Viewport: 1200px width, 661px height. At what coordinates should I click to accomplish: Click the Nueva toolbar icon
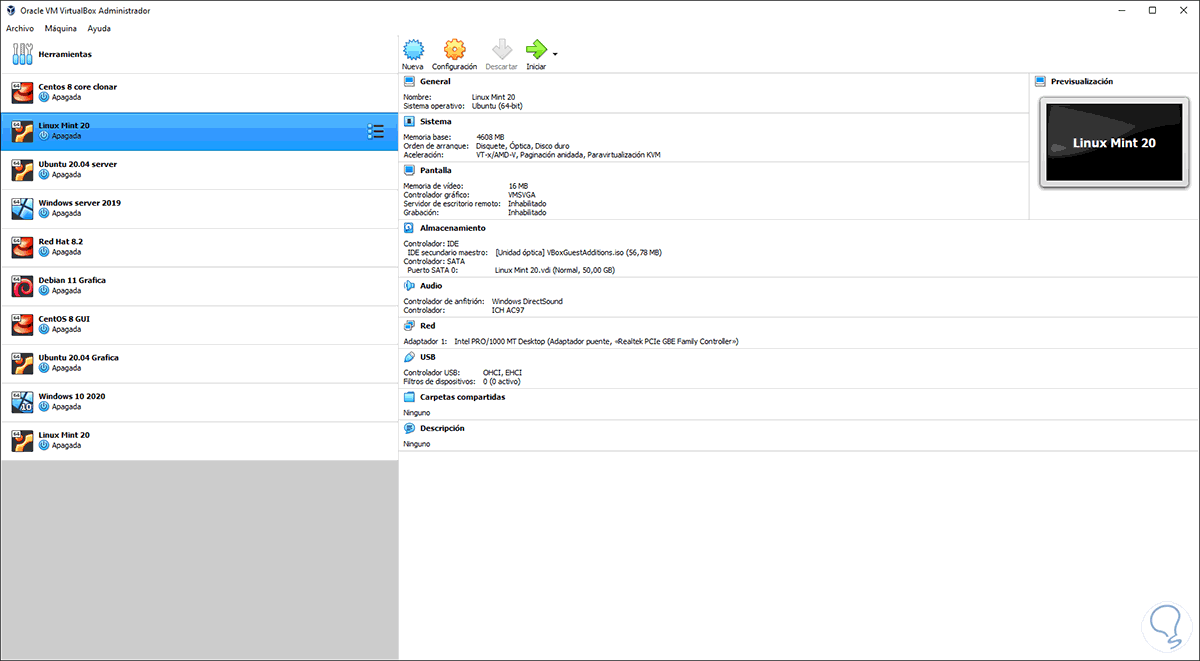tap(413, 49)
